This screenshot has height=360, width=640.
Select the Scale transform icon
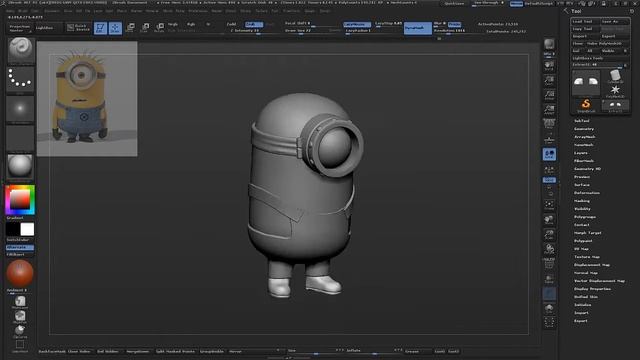pos(145,28)
